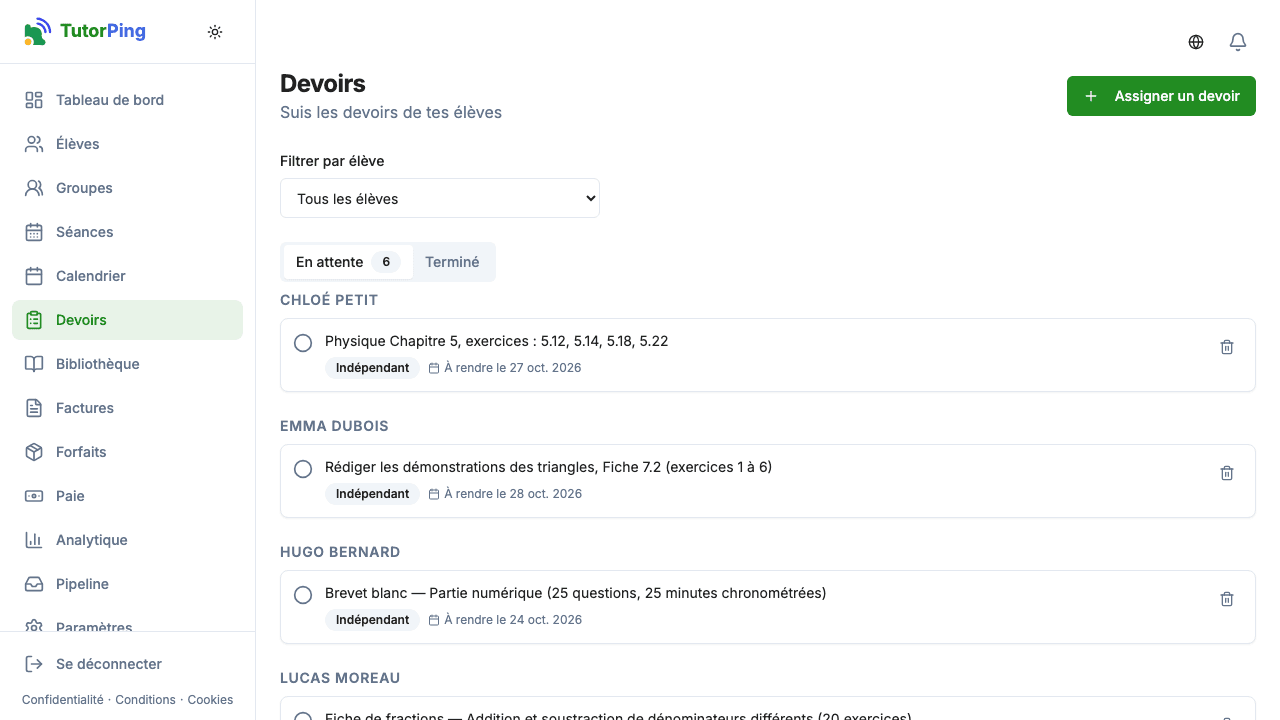Click the Indépendant badge on Brevet blanc
Image resolution: width=1280 pixels, height=720 pixels.
coord(372,620)
